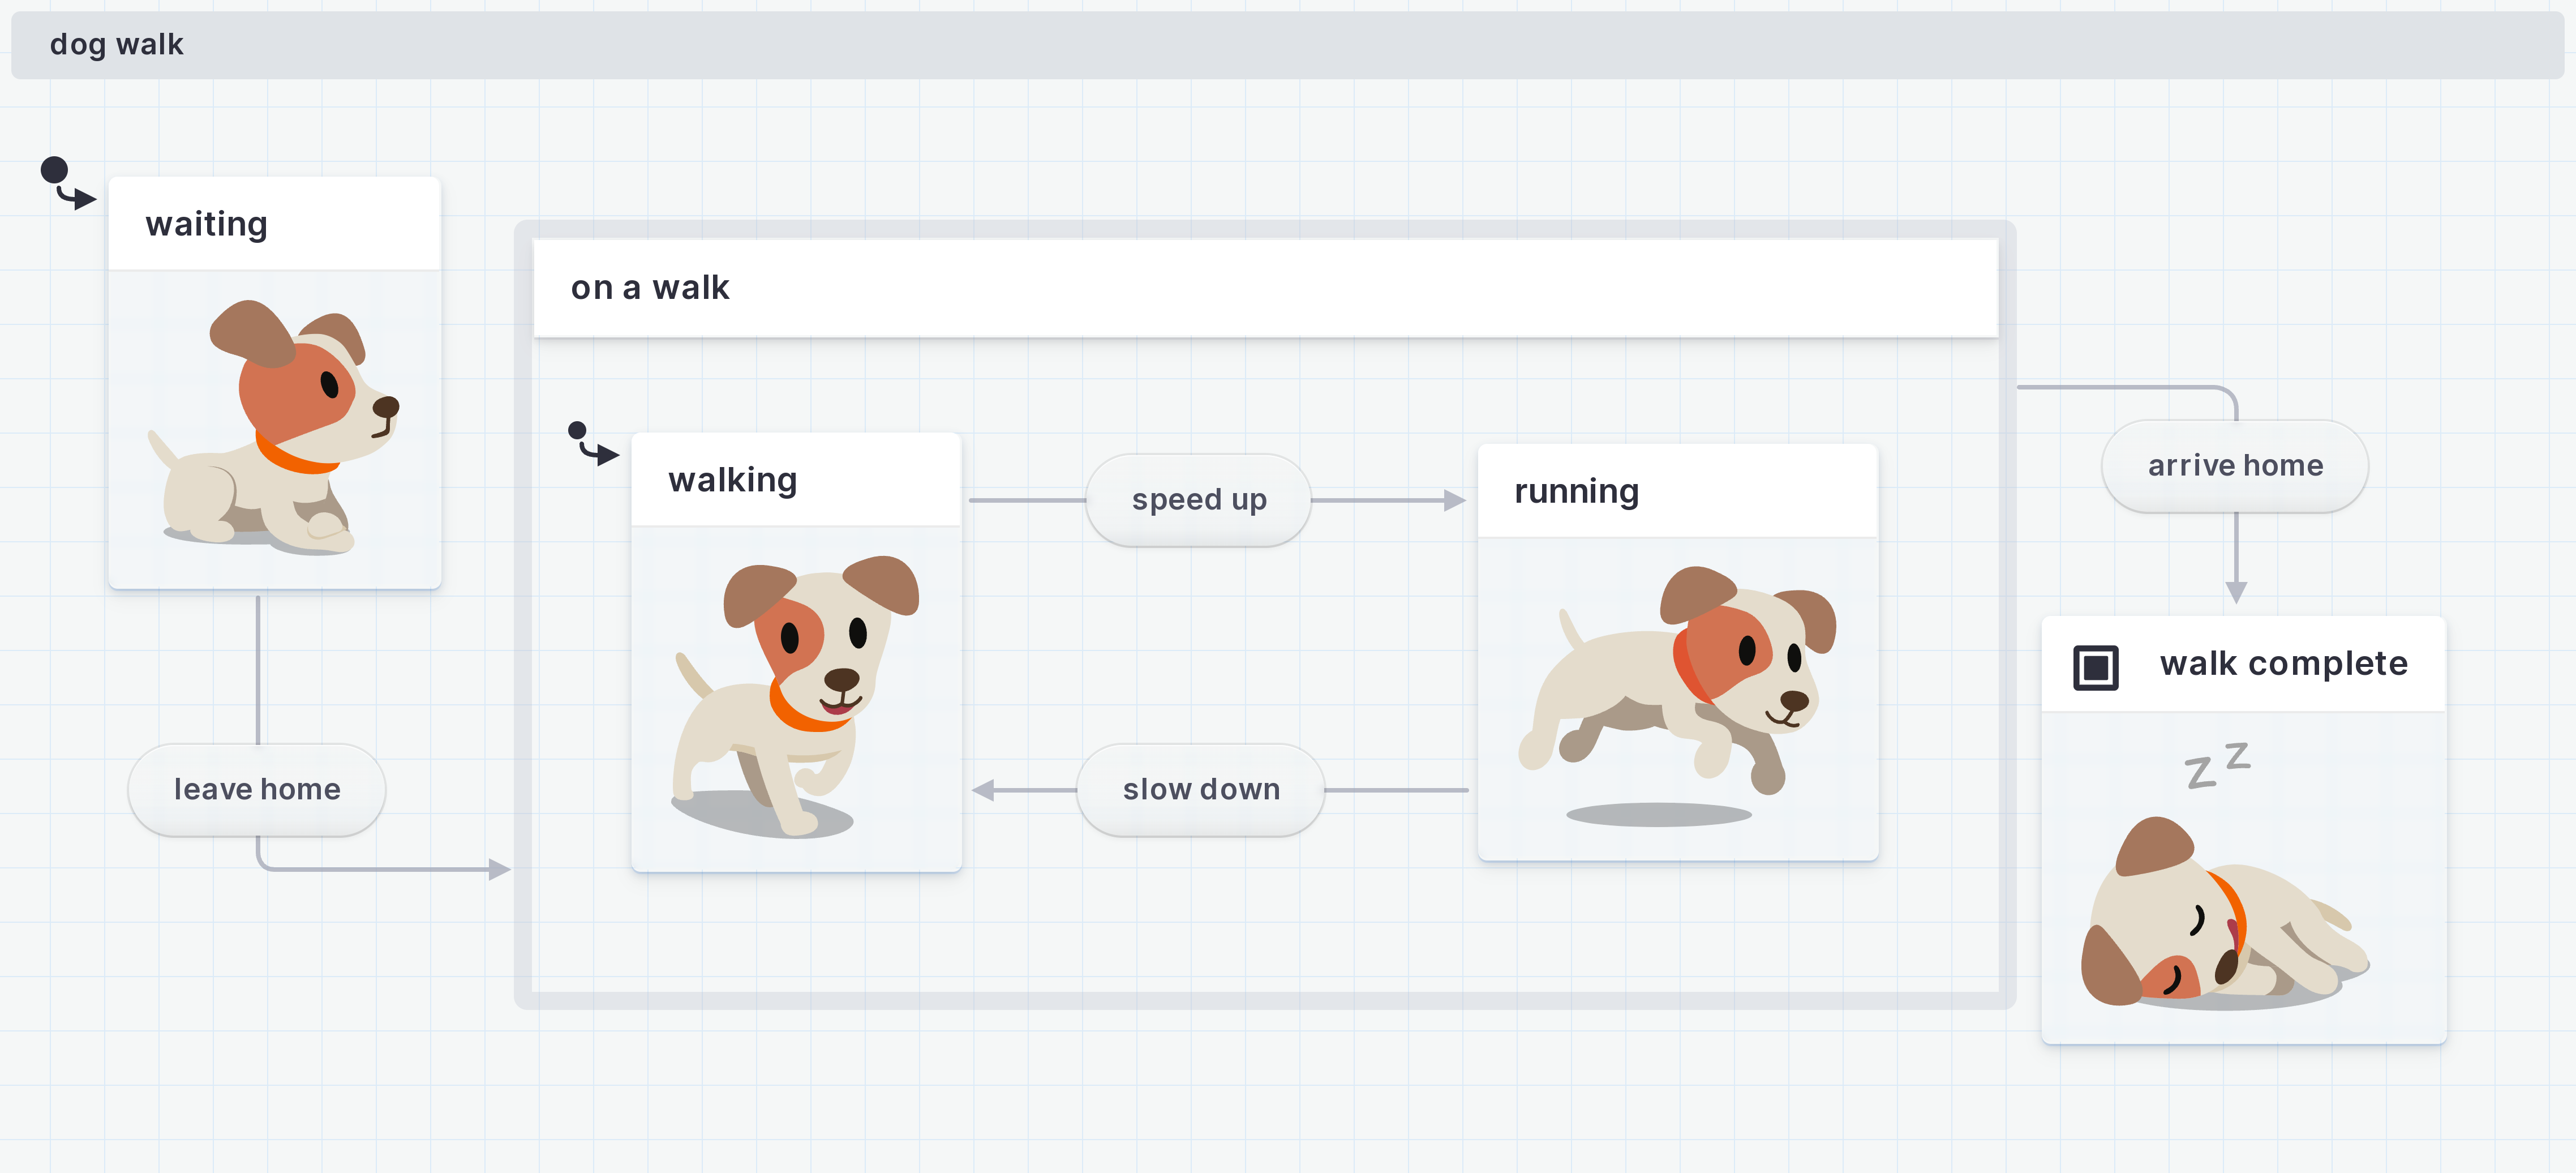Click the on a walk state label
Image resolution: width=2576 pixels, height=1173 pixels.
649,287
